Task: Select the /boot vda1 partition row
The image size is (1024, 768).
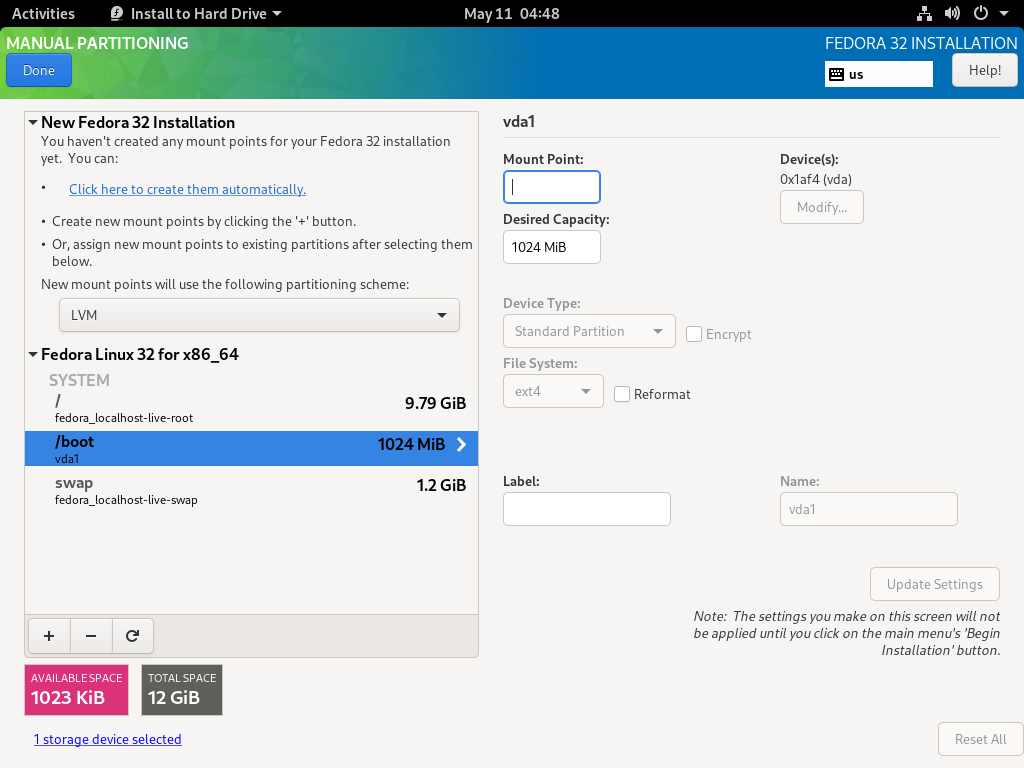Action: (251, 449)
